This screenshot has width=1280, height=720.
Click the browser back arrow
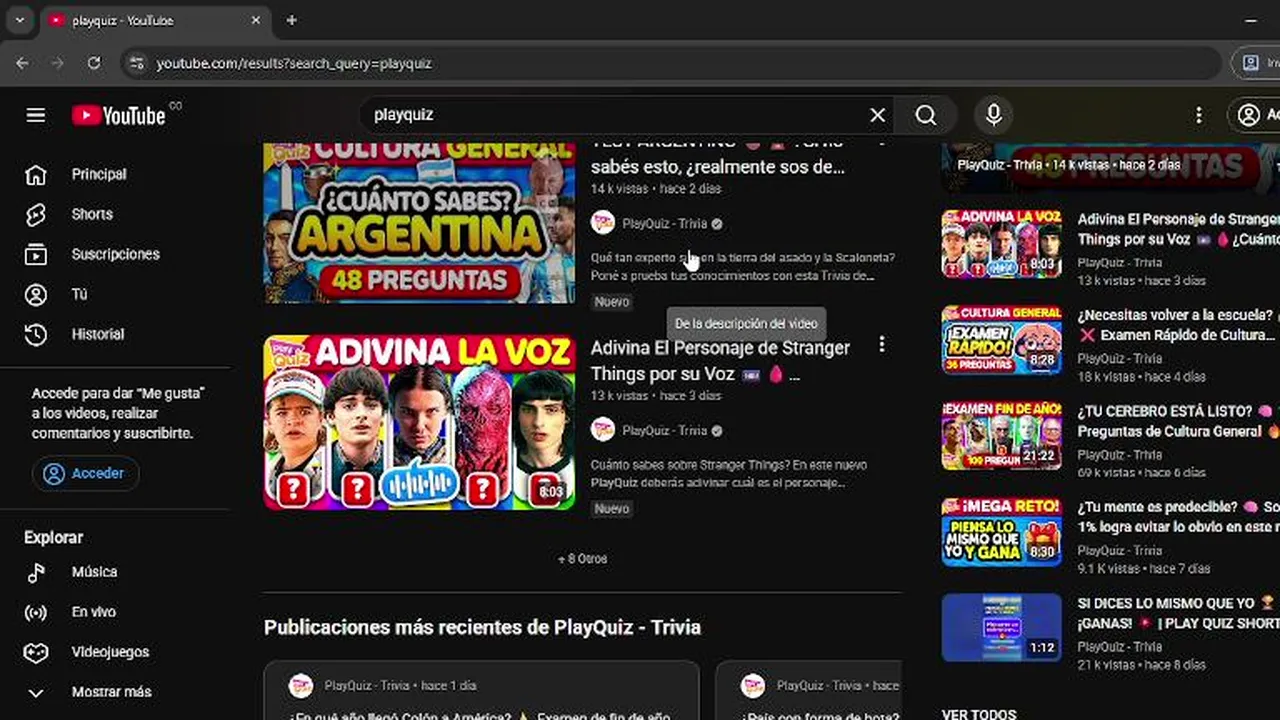(x=22, y=63)
